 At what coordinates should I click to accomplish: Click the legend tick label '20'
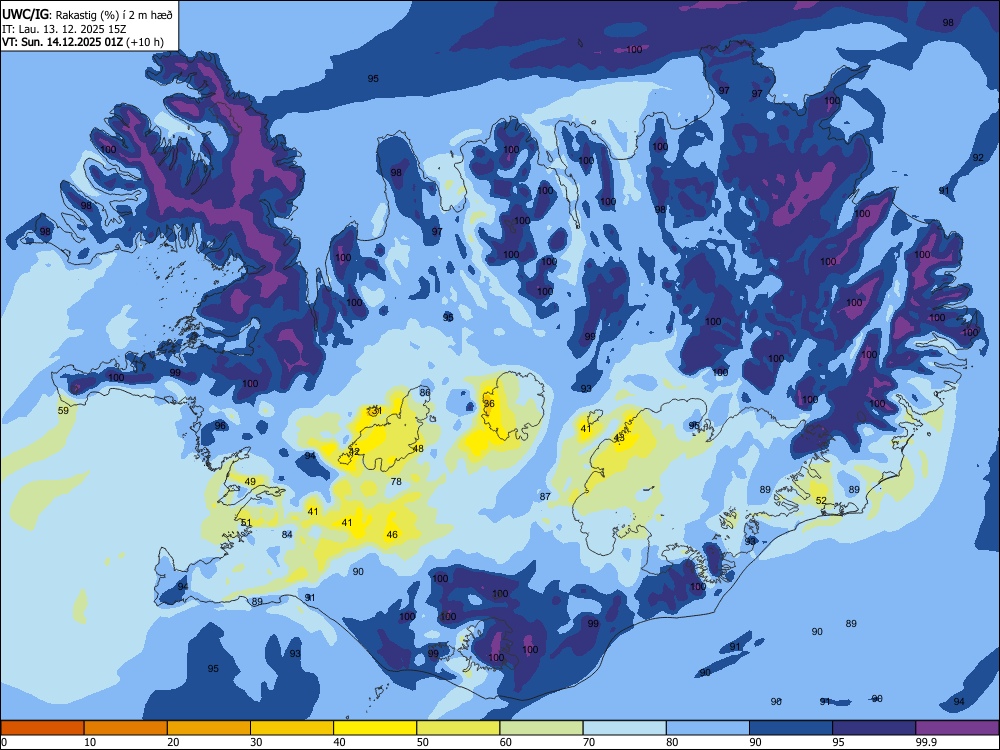point(173,742)
